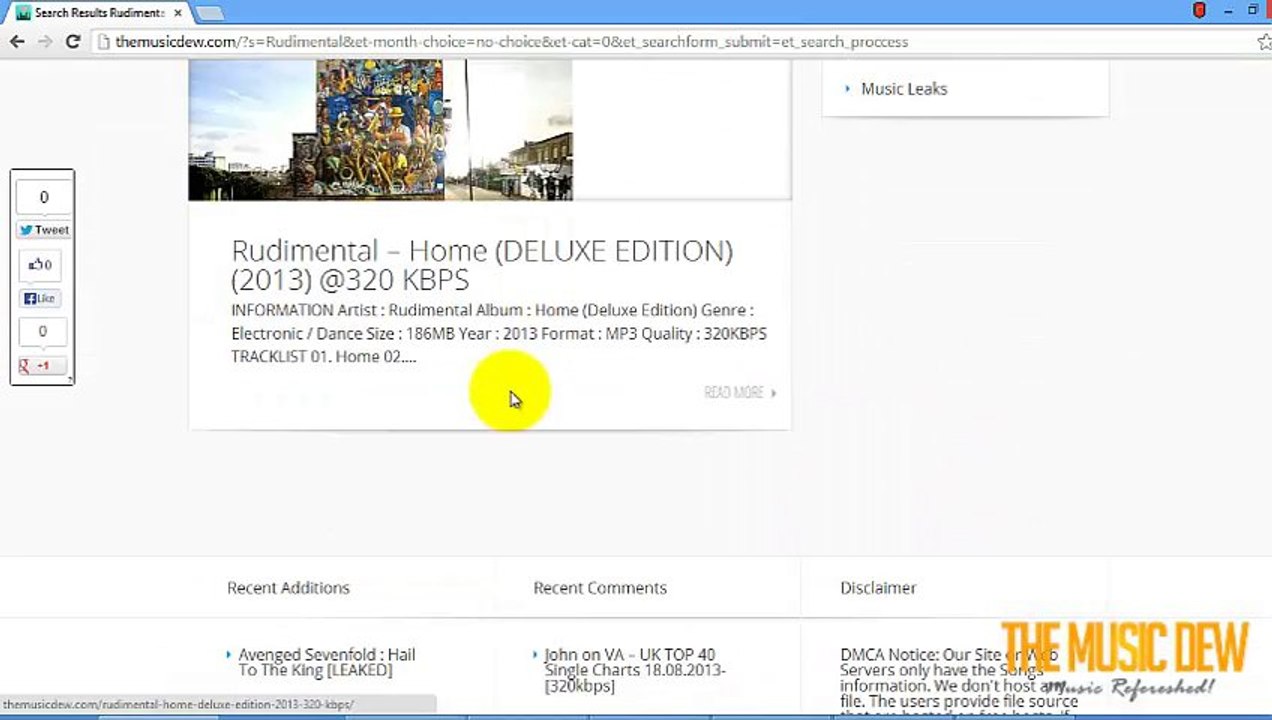Bookmark the page with the star icon
The height and width of the screenshot is (720, 1272).
(x=1263, y=42)
